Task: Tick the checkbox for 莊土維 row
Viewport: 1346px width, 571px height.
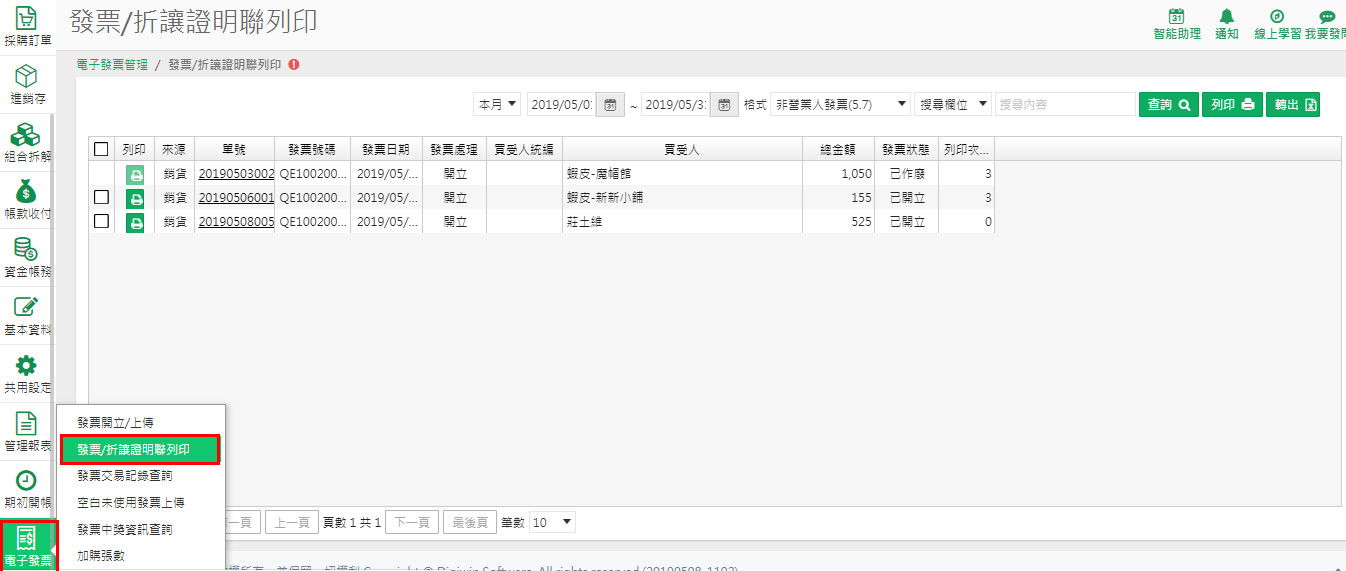Action: [101, 221]
